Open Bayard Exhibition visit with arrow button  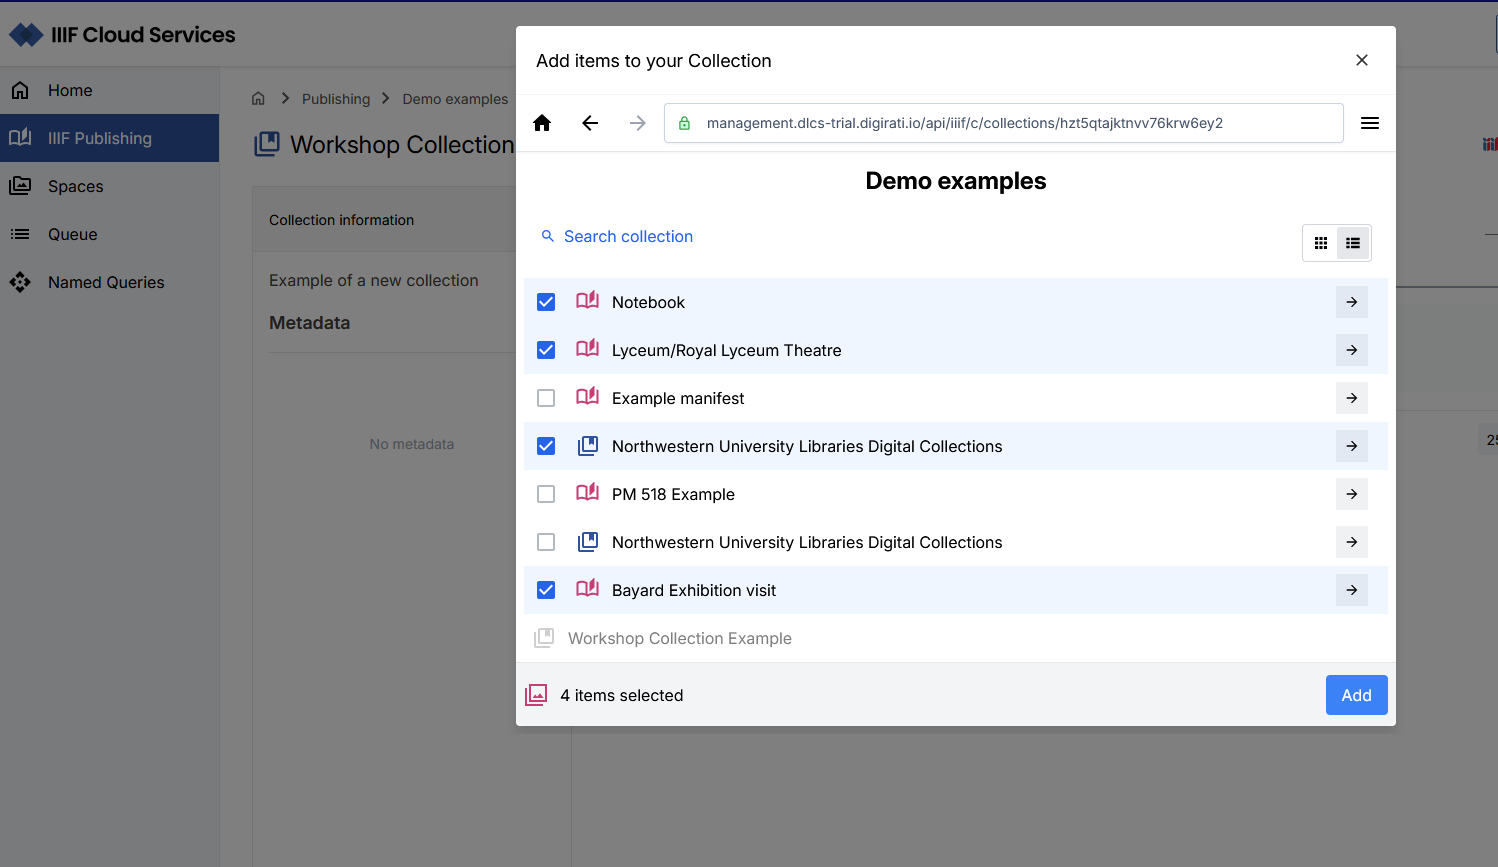coord(1352,590)
